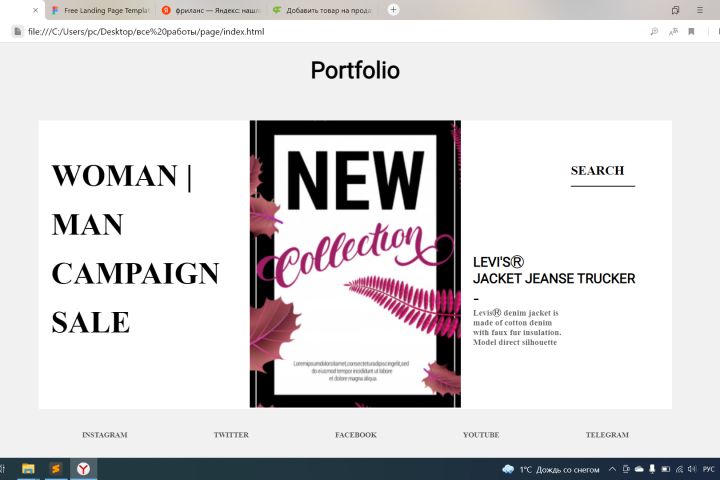
Task: Switch the РУС keyboard language indicator
Action: pos(709,469)
